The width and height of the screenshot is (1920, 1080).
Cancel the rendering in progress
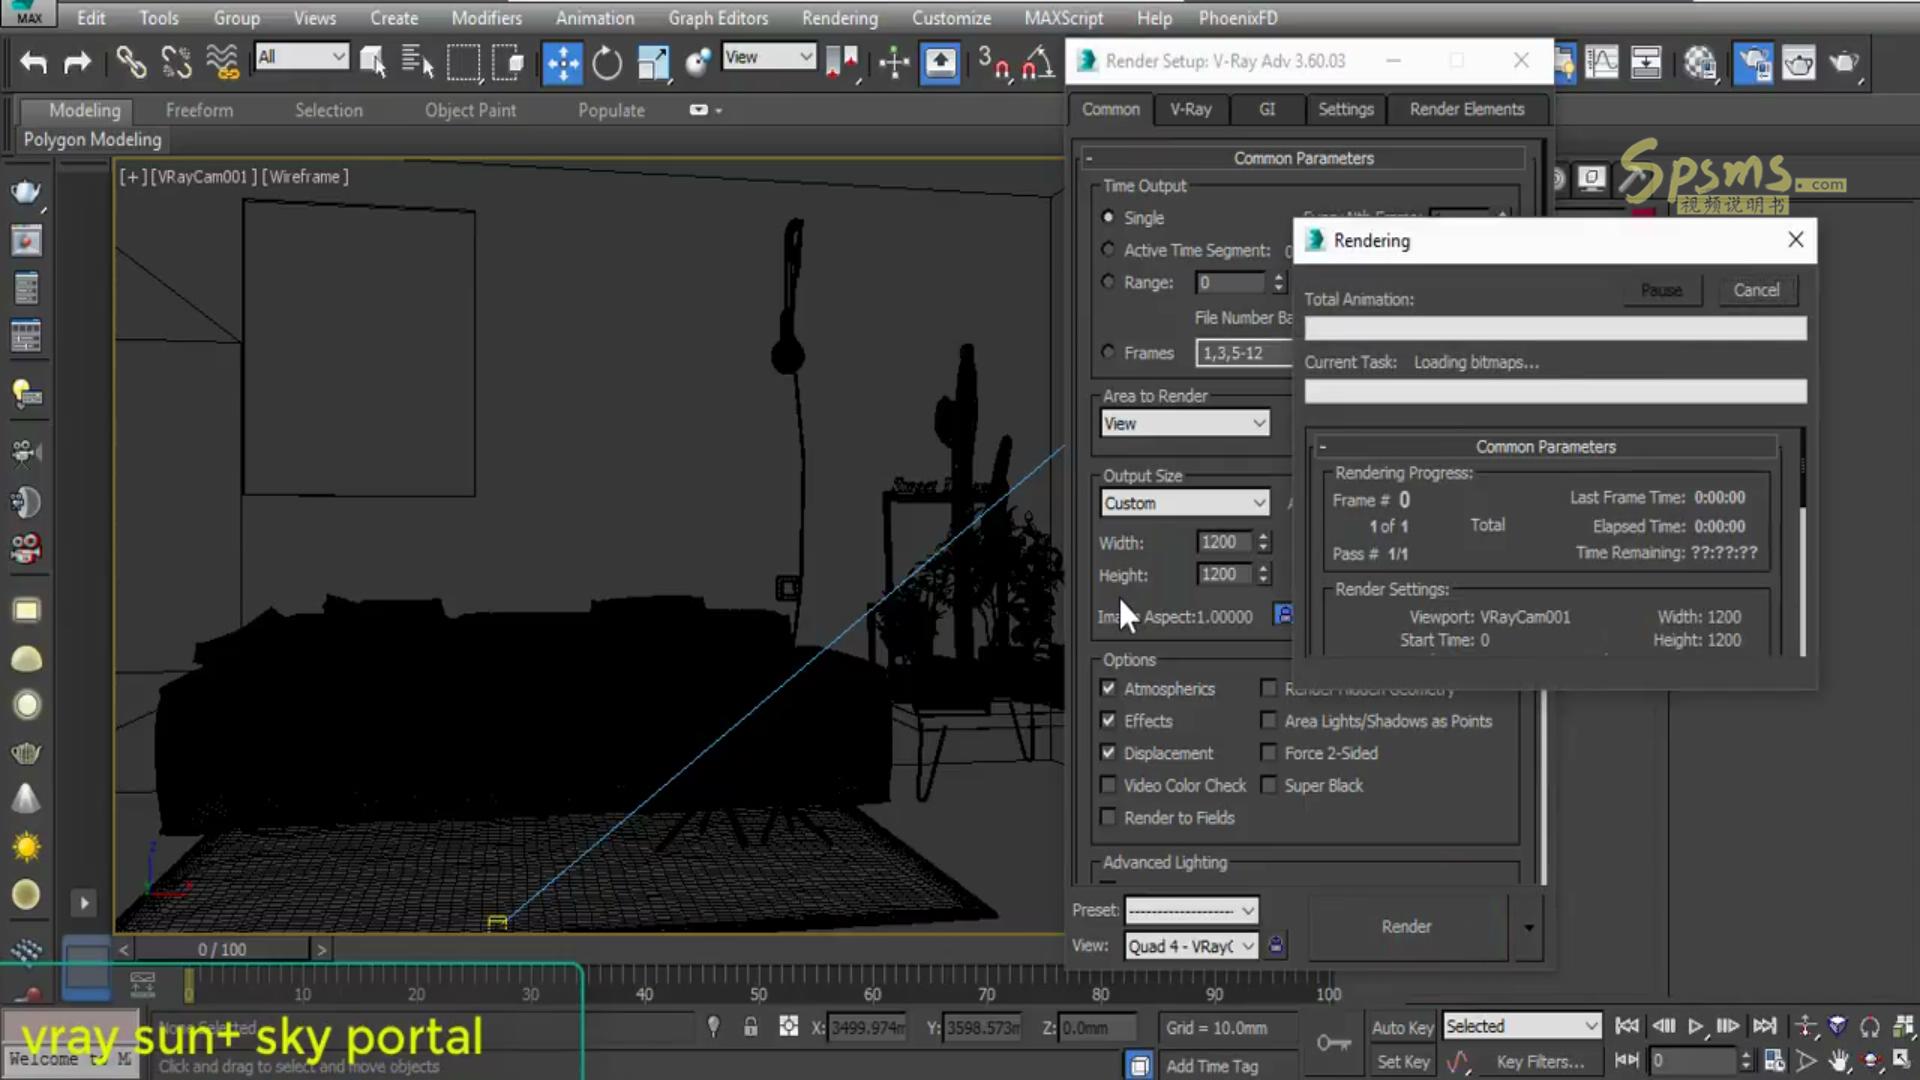click(1755, 290)
